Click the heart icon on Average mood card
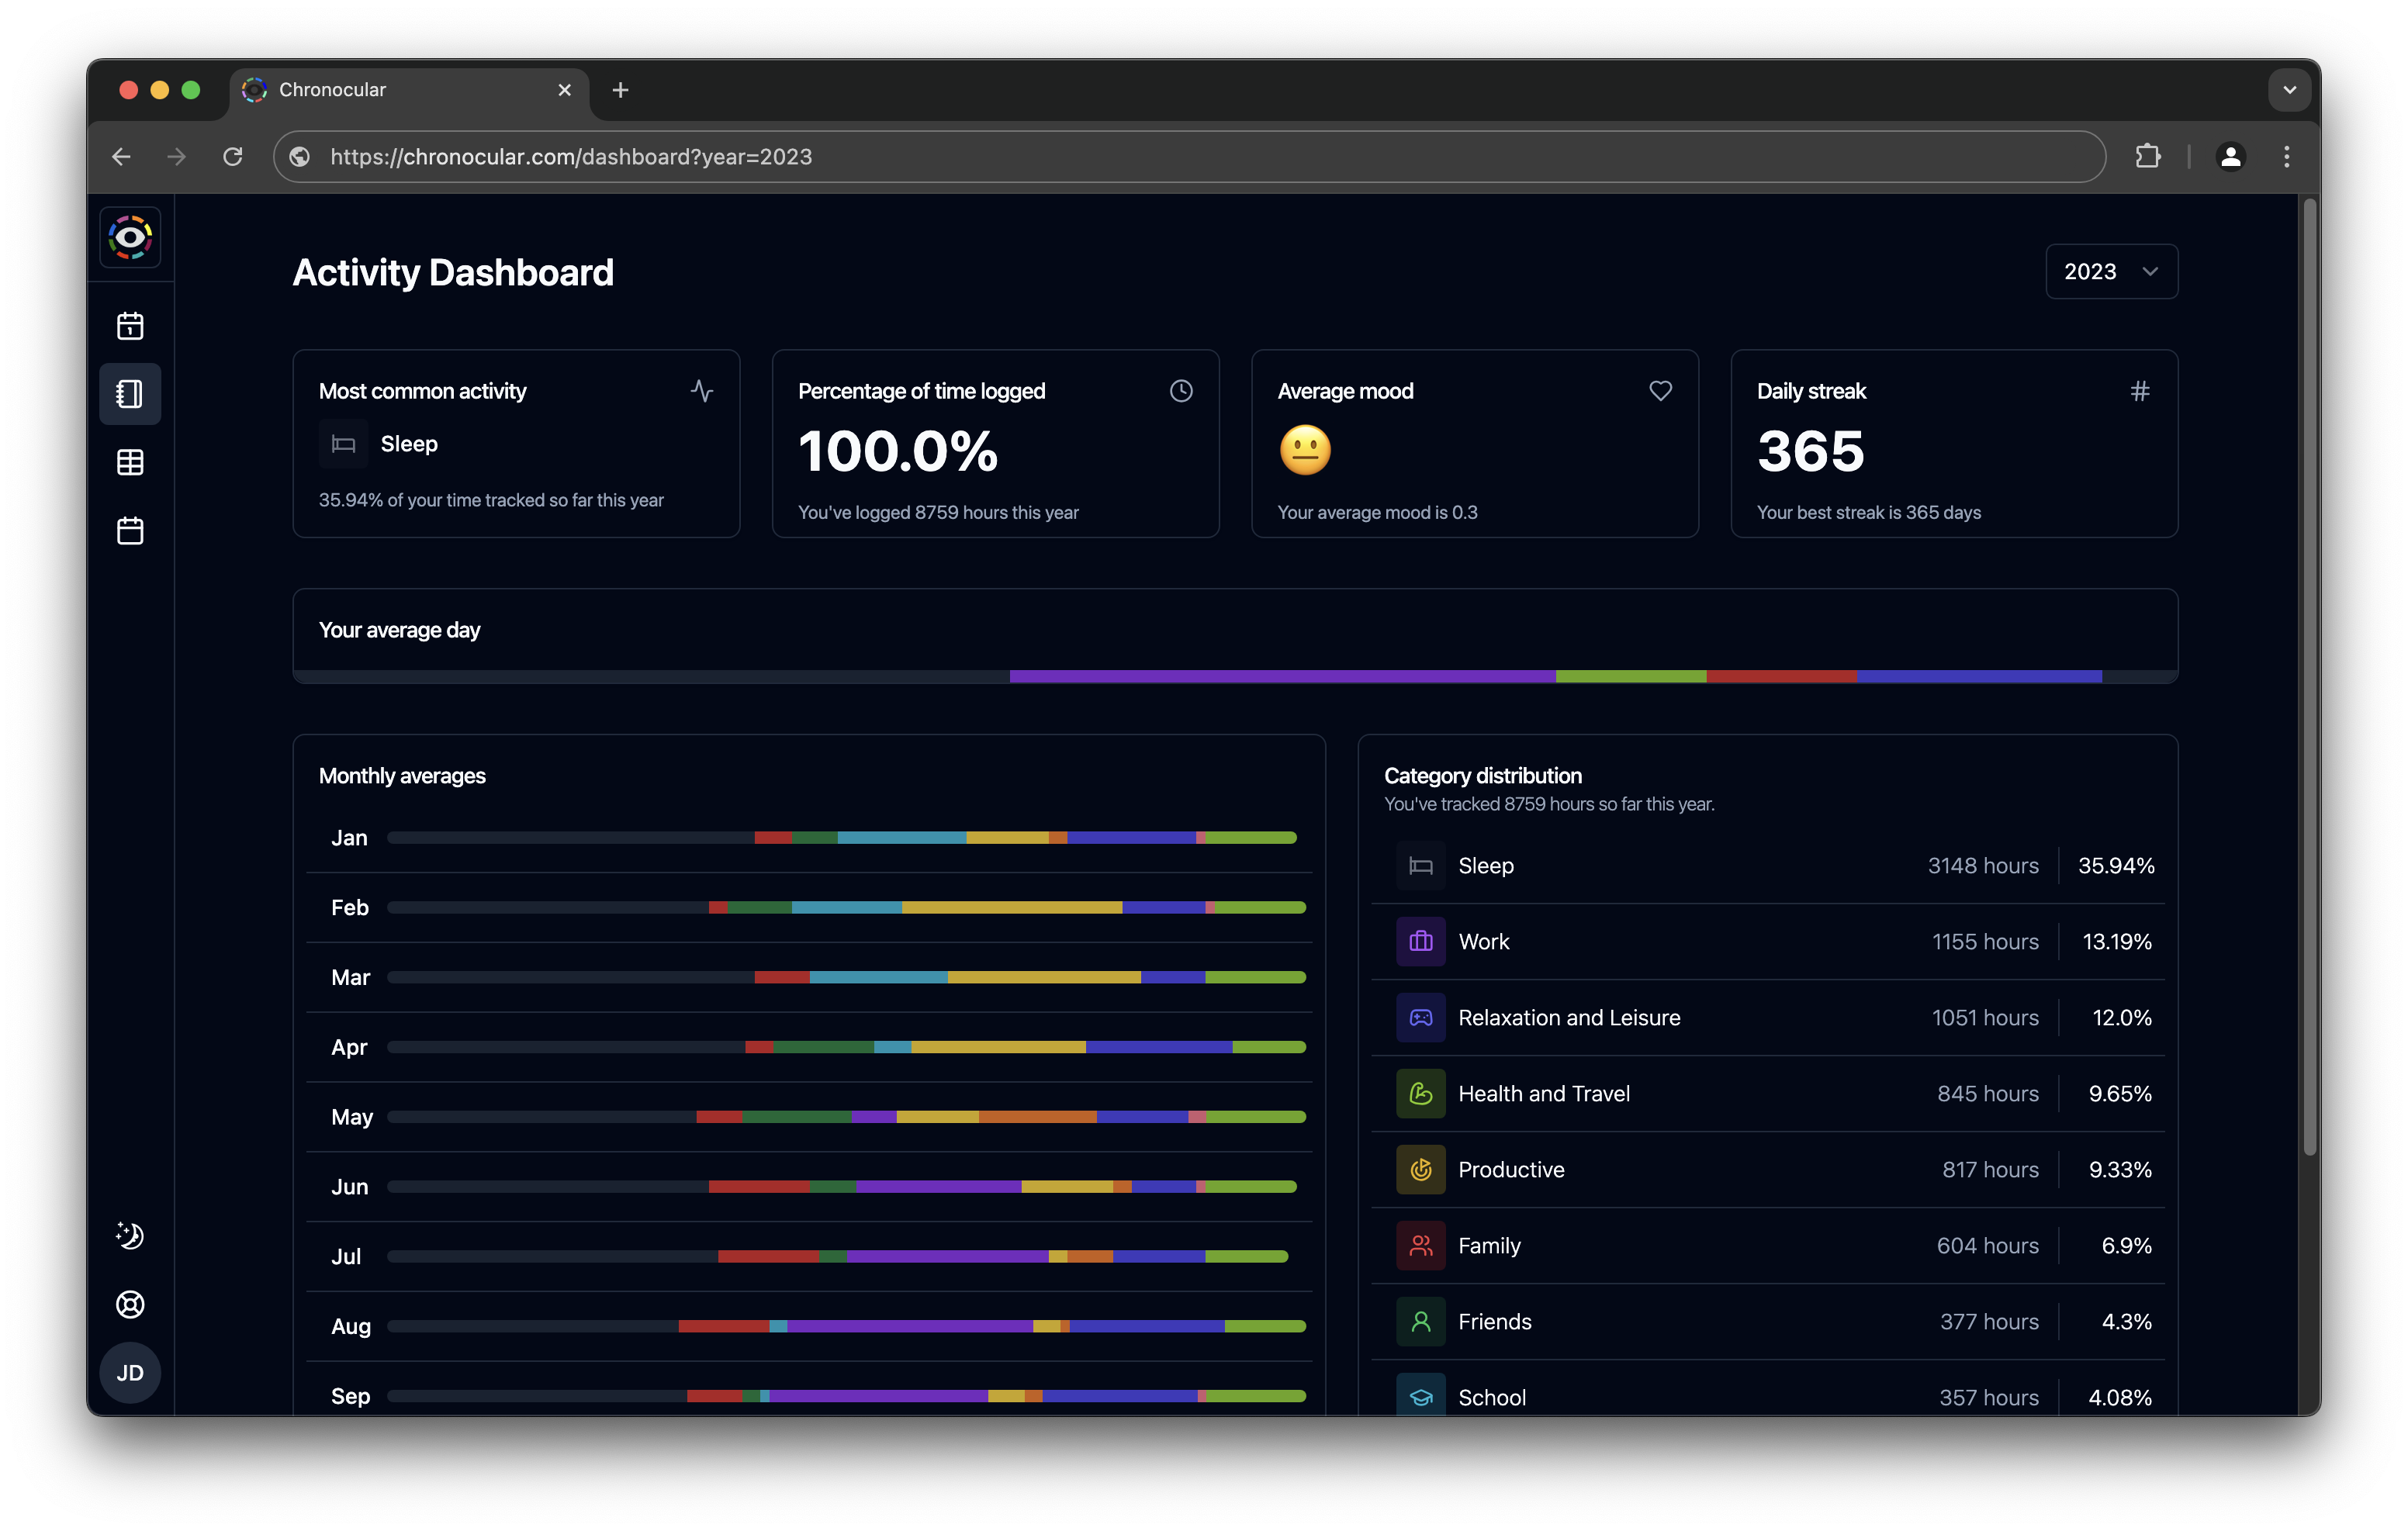2408x1531 pixels. [x=1660, y=391]
